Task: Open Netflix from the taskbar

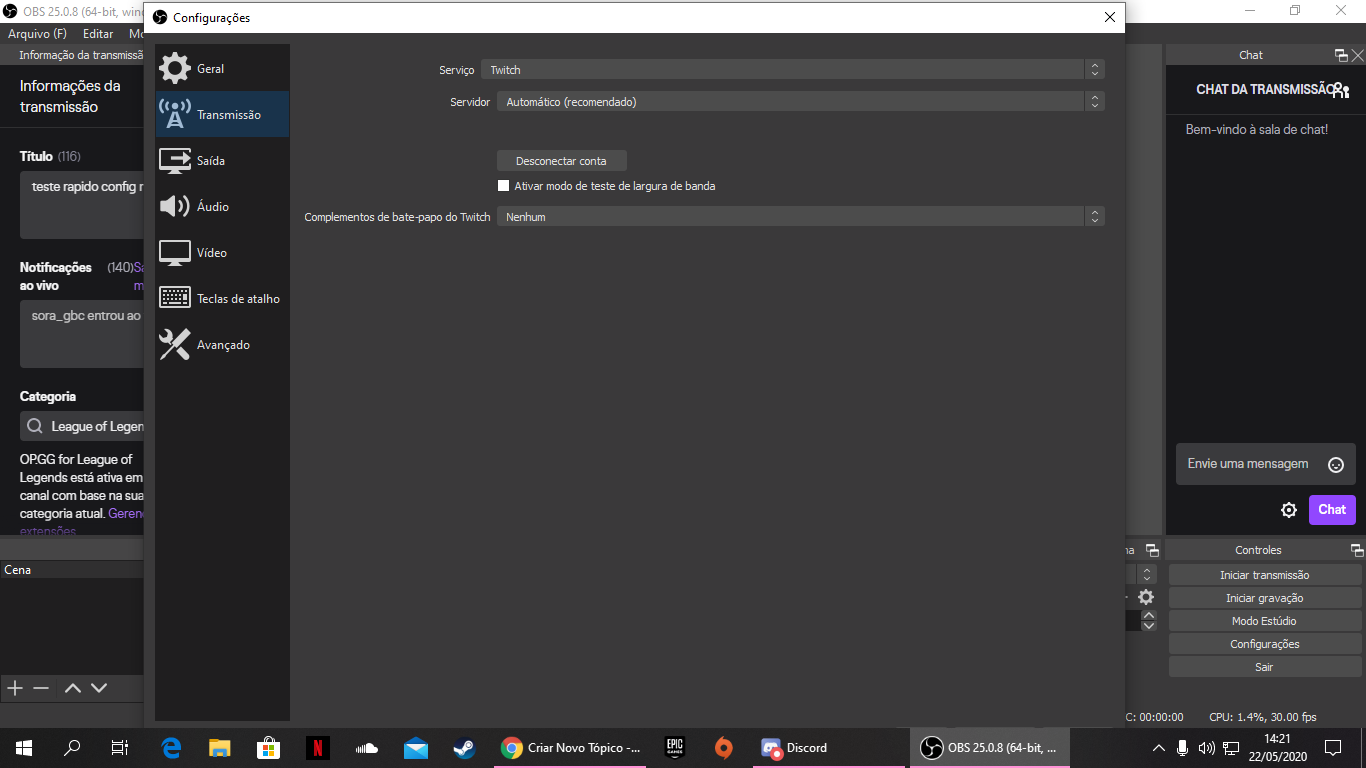Action: pyautogui.click(x=316, y=748)
